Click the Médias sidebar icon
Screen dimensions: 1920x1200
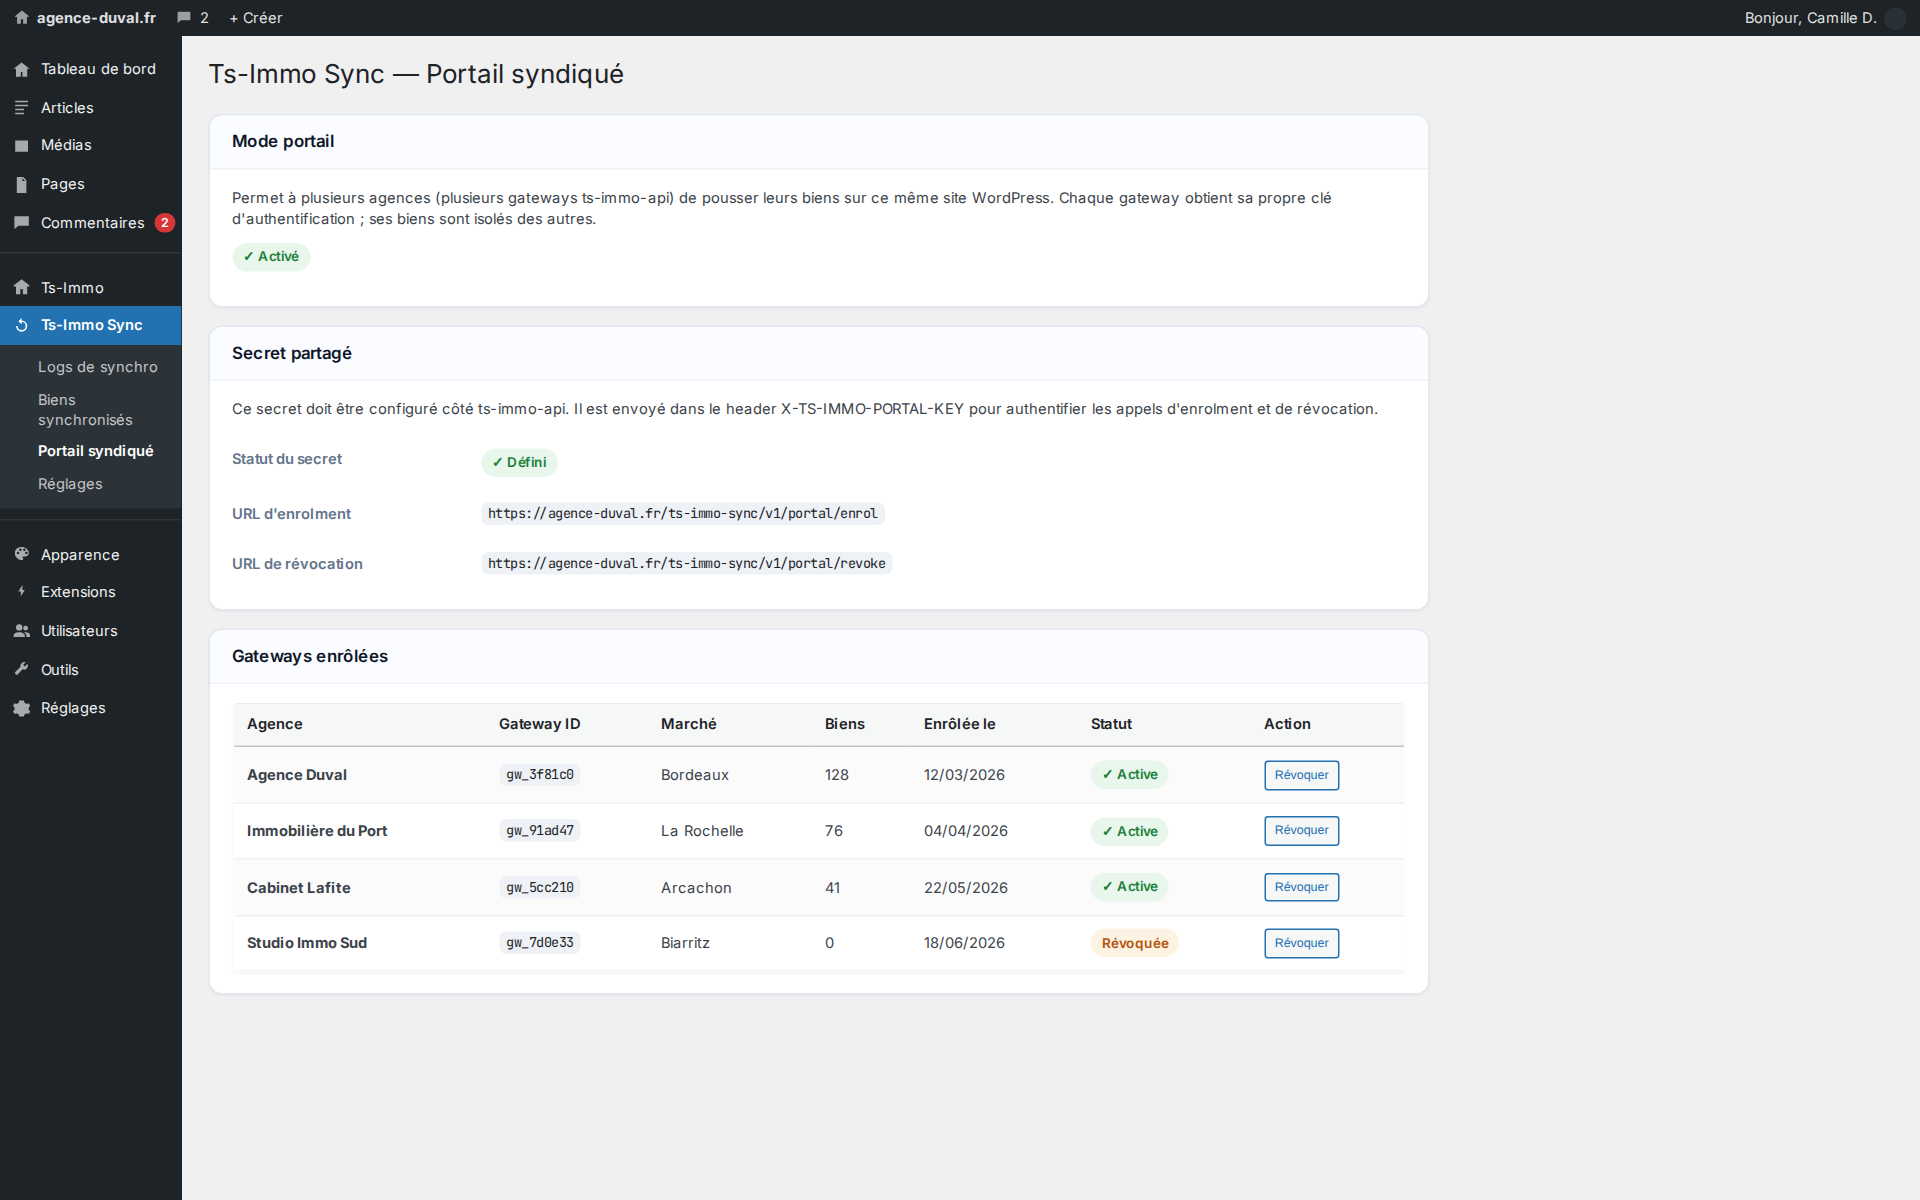click(22, 146)
